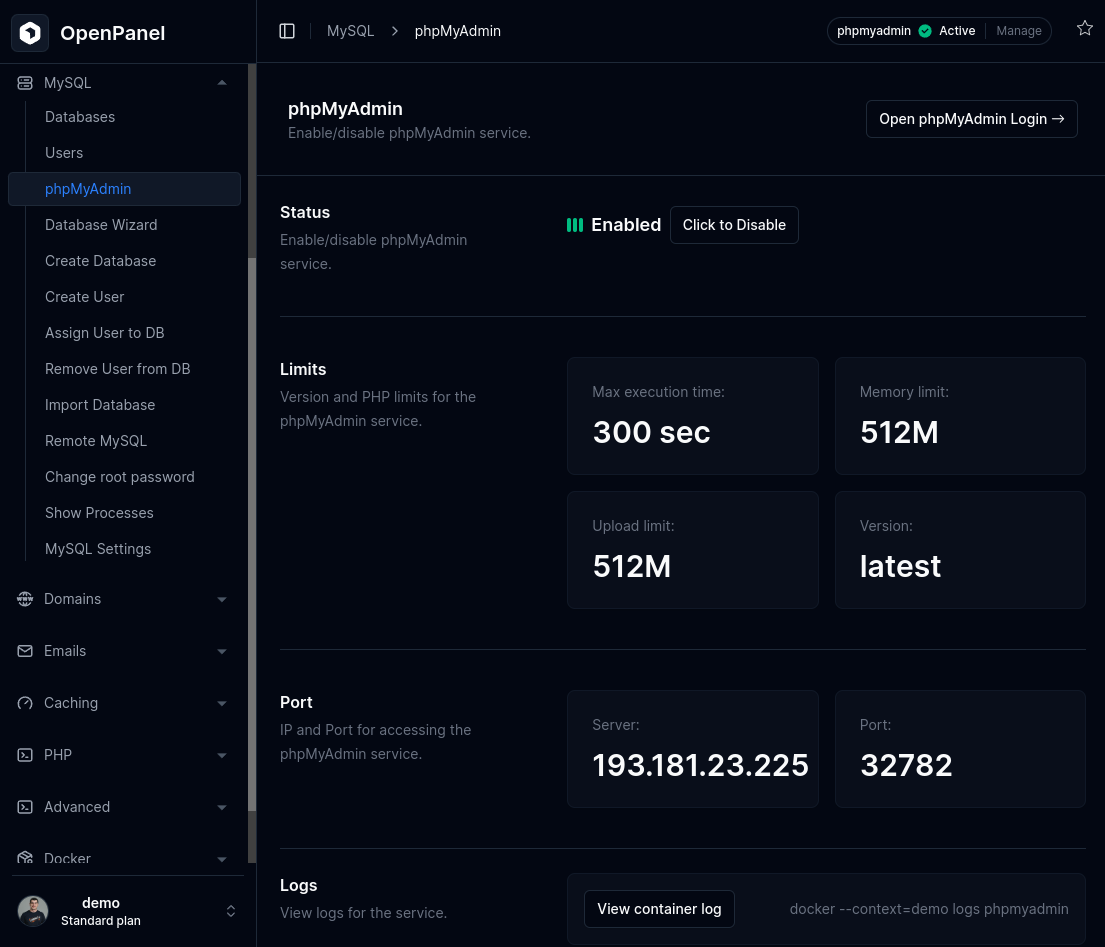Collapse the MySQL menu section
Viewport: 1105px width, 947px height.
point(222,83)
